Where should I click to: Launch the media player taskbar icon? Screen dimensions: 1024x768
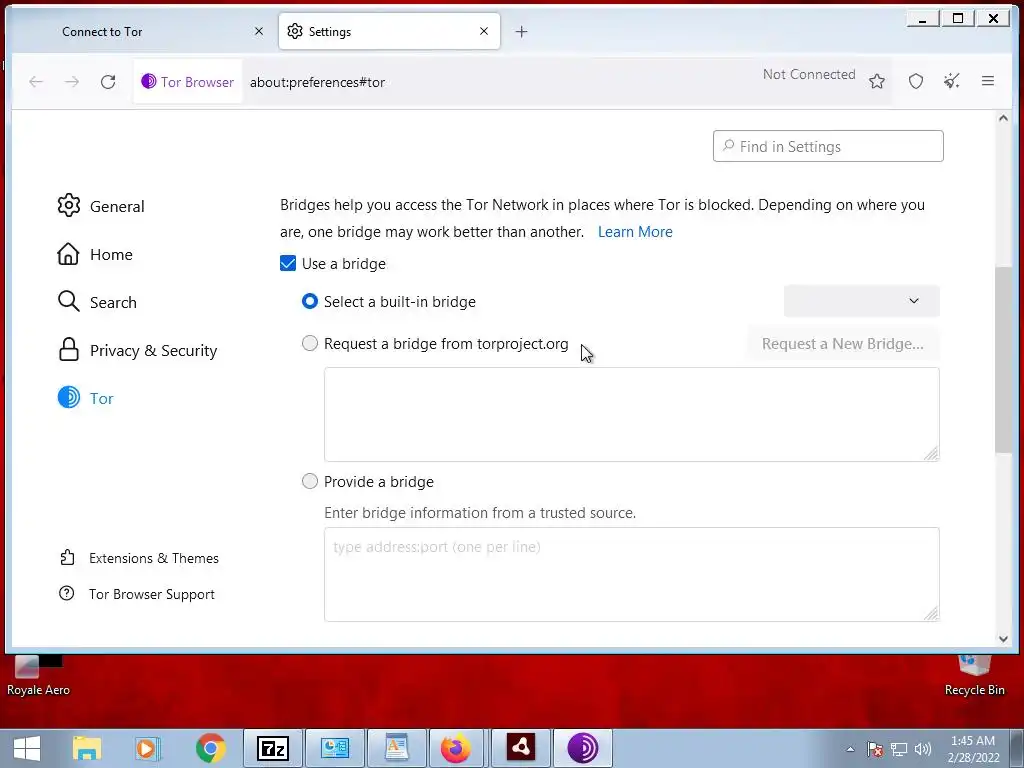click(x=148, y=748)
